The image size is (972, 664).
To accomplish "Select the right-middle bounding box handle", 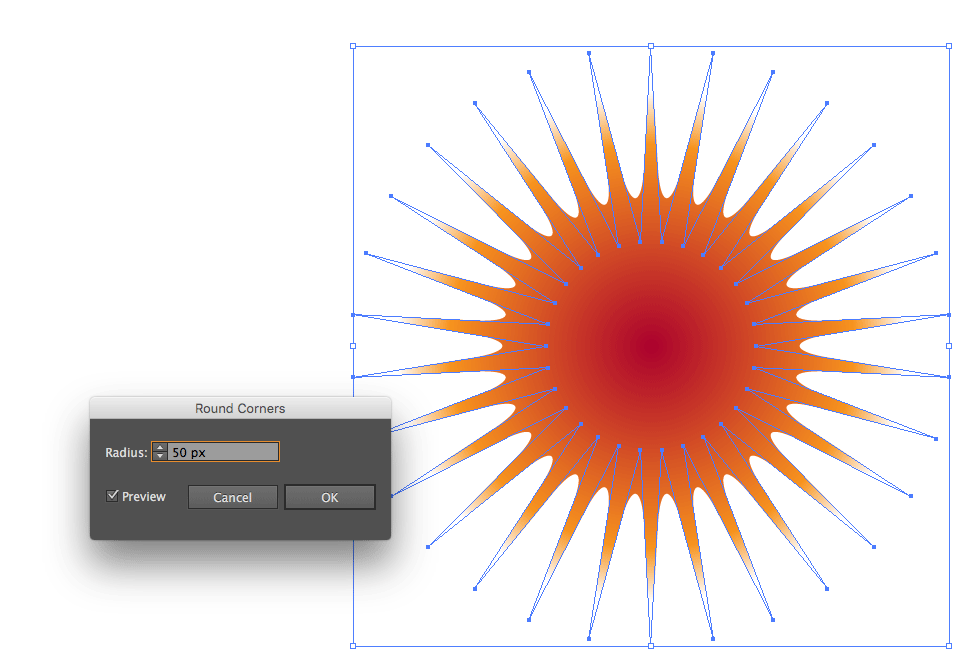I will [949, 346].
